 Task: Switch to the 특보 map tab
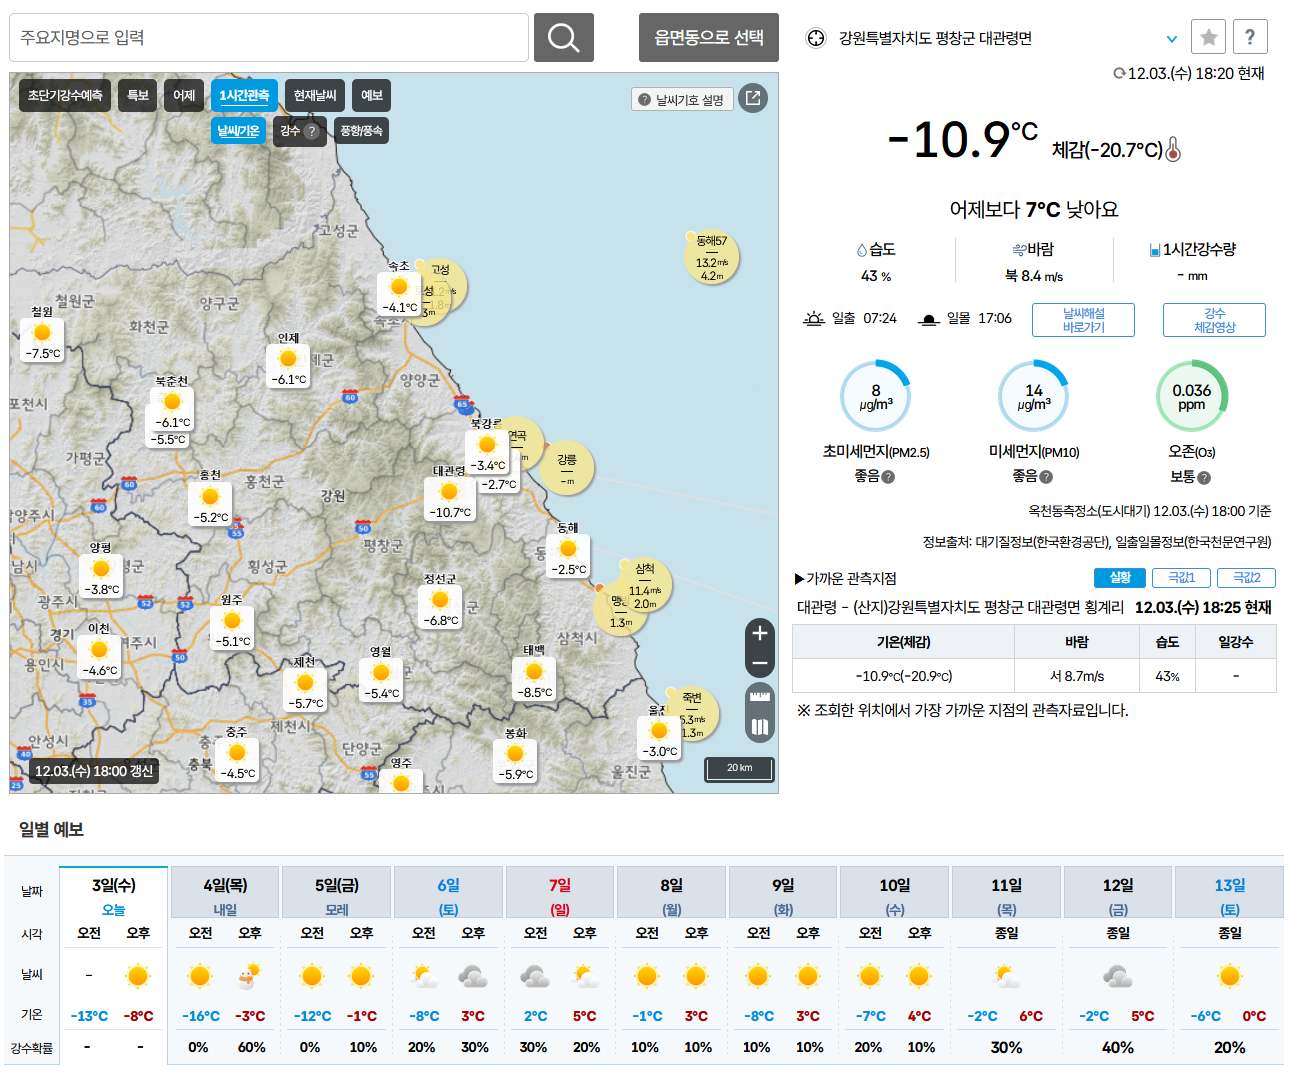(x=138, y=96)
